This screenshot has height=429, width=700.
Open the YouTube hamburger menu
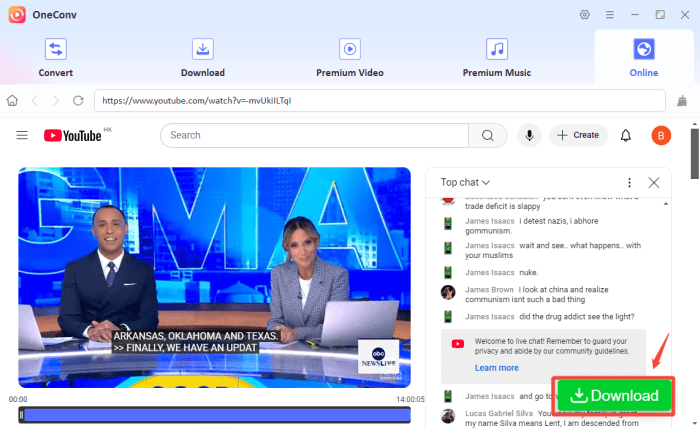[x=22, y=135]
